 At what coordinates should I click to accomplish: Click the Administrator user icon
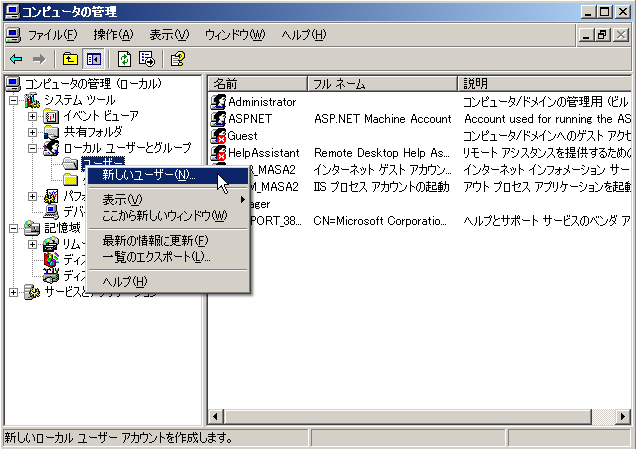coord(218,102)
